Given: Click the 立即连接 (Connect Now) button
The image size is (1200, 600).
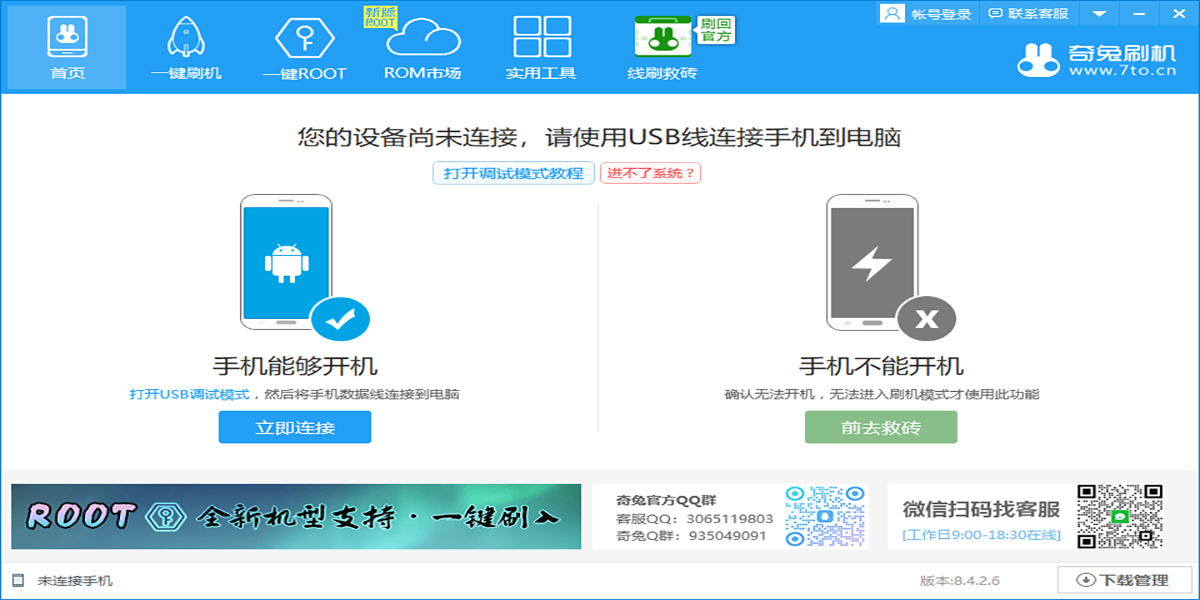Looking at the screenshot, I should point(294,427).
